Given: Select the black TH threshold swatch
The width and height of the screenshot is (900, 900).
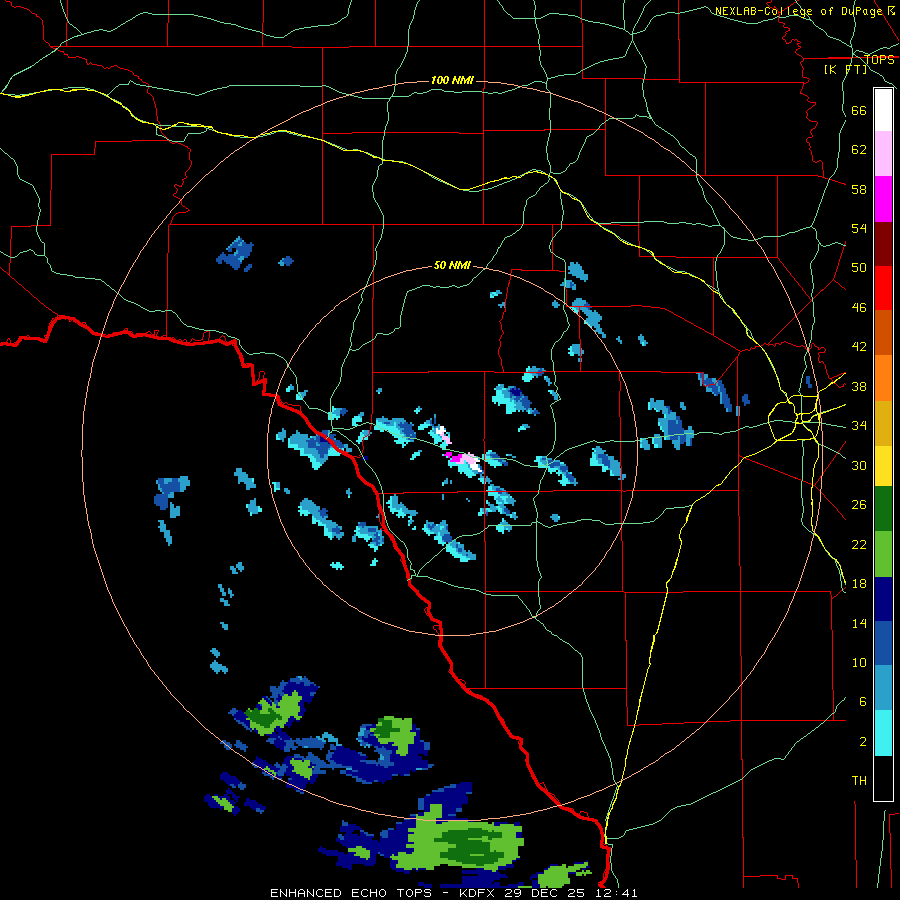Looking at the screenshot, I should point(883,778).
